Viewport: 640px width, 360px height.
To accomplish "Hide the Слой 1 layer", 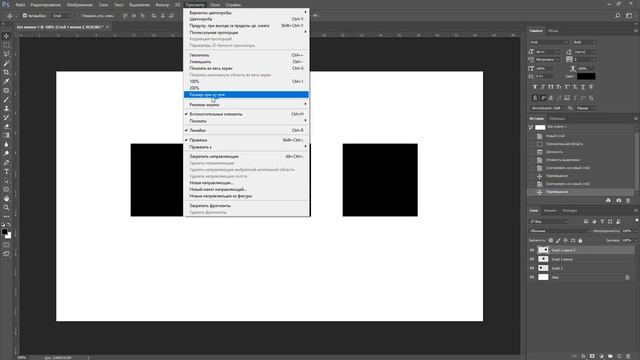I will click(532, 268).
